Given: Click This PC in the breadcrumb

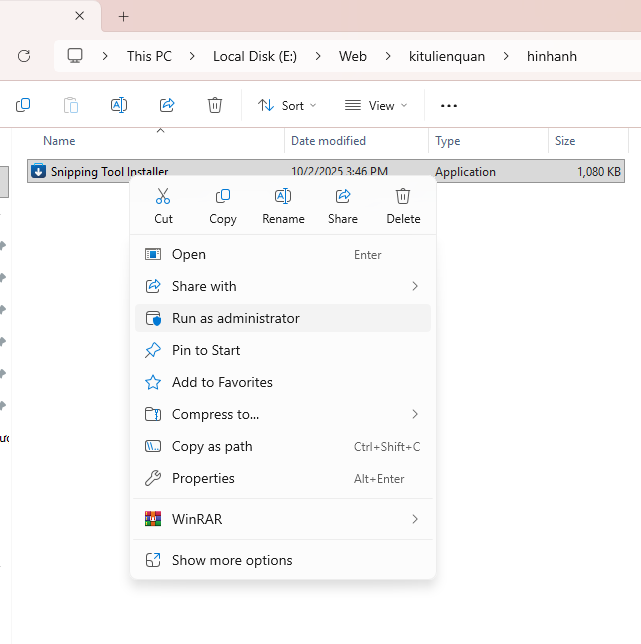Looking at the screenshot, I should pyautogui.click(x=149, y=56).
